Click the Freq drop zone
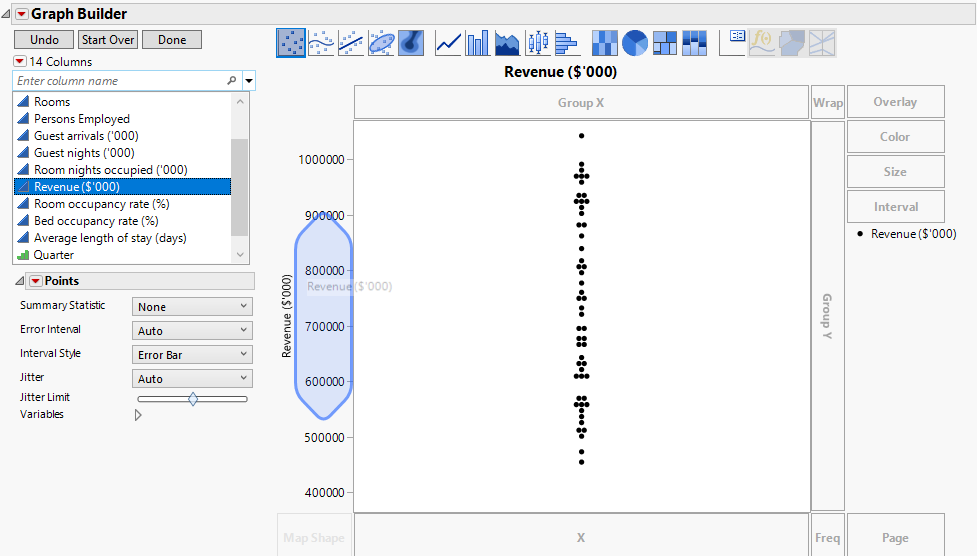This screenshot has height=556, width=977. pos(828,537)
